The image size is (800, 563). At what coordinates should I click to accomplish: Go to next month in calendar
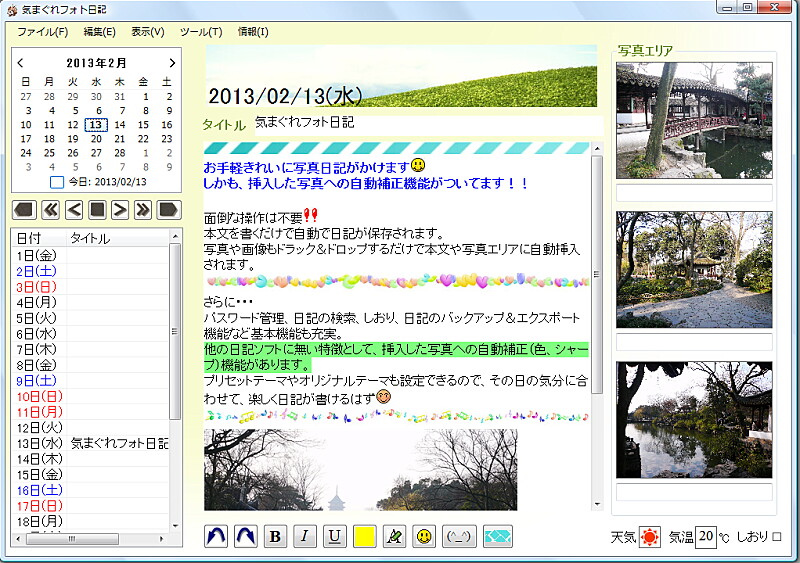[172, 63]
